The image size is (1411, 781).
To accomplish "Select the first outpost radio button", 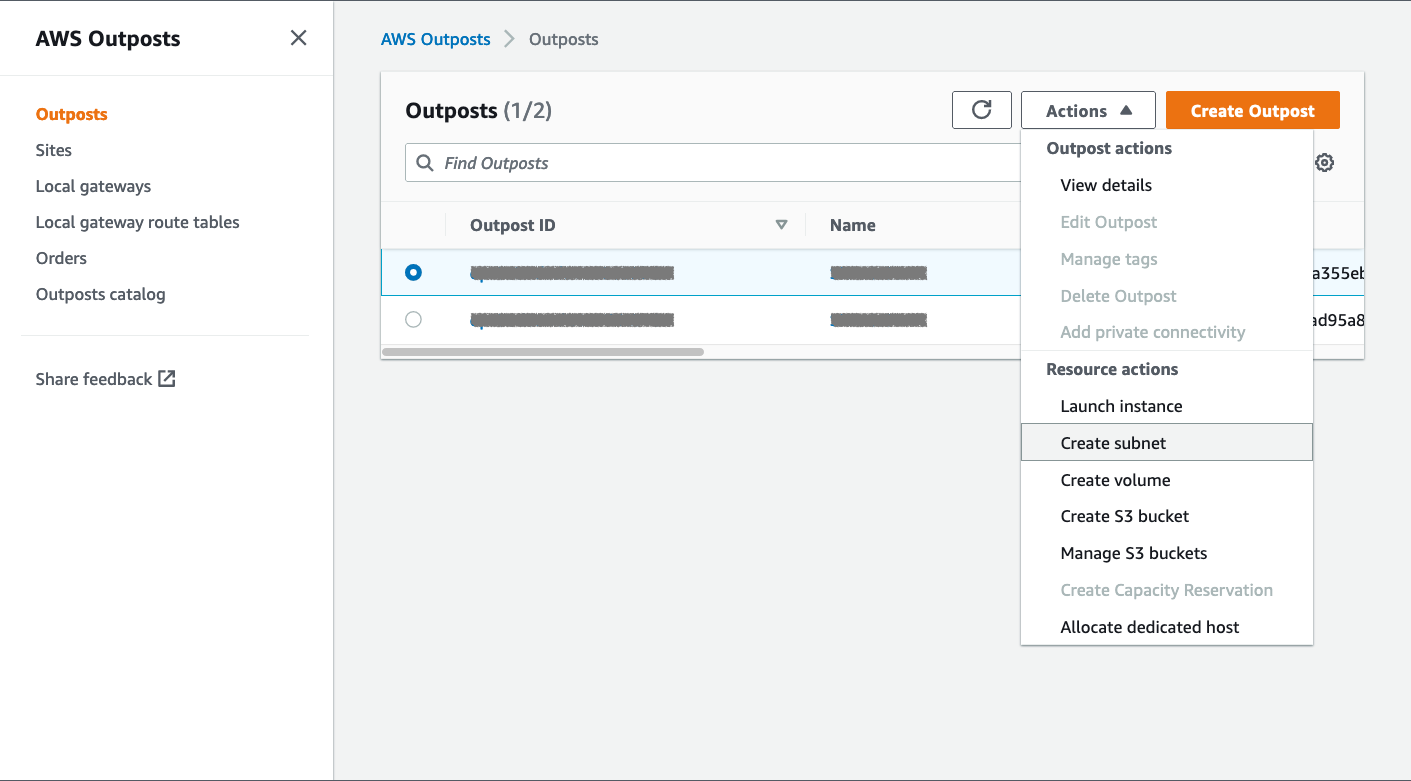I will point(413,272).
